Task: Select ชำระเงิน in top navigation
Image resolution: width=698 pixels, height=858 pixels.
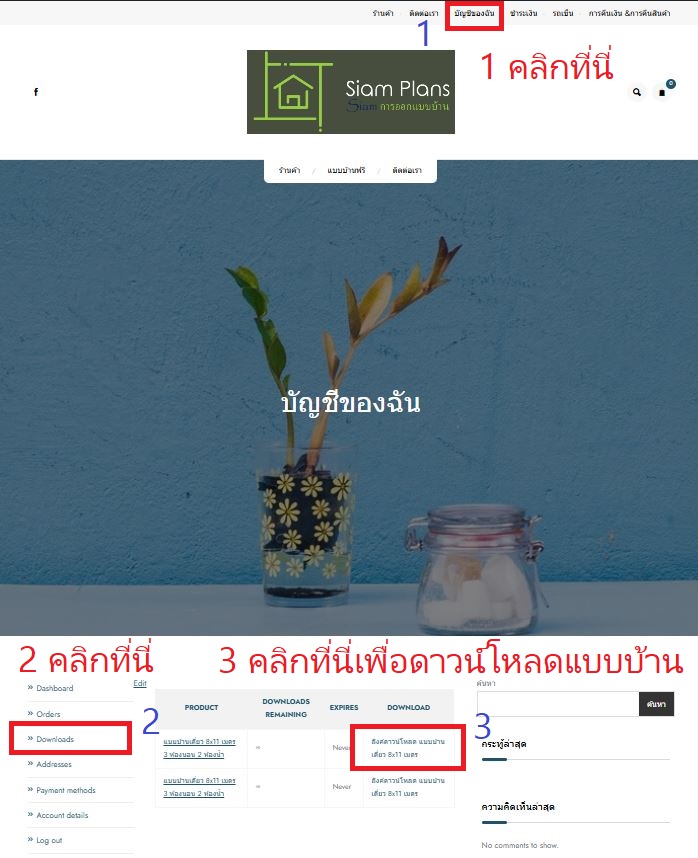Action: (x=524, y=13)
